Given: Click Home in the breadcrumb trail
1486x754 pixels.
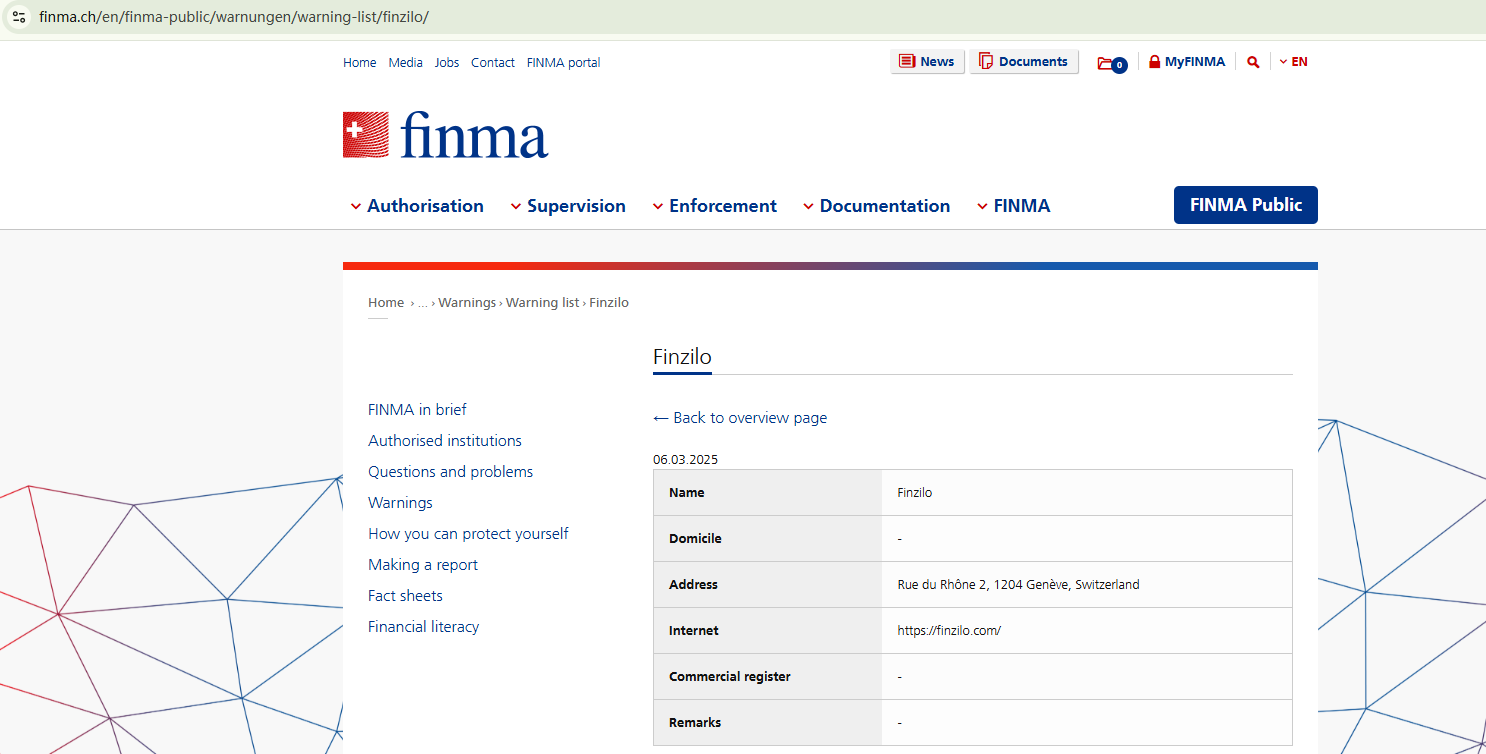Looking at the screenshot, I should [386, 303].
